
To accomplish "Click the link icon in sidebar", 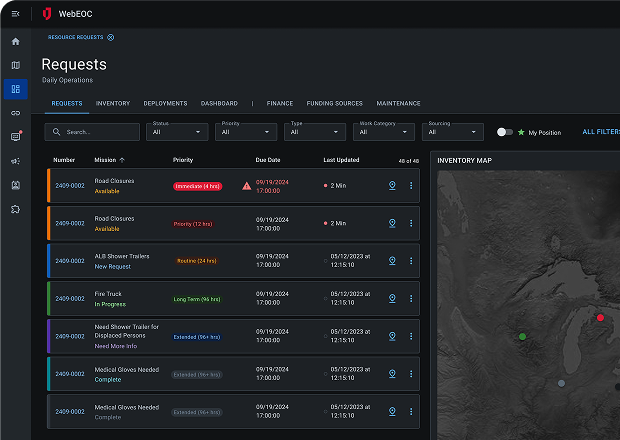I will pyautogui.click(x=15, y=113).
